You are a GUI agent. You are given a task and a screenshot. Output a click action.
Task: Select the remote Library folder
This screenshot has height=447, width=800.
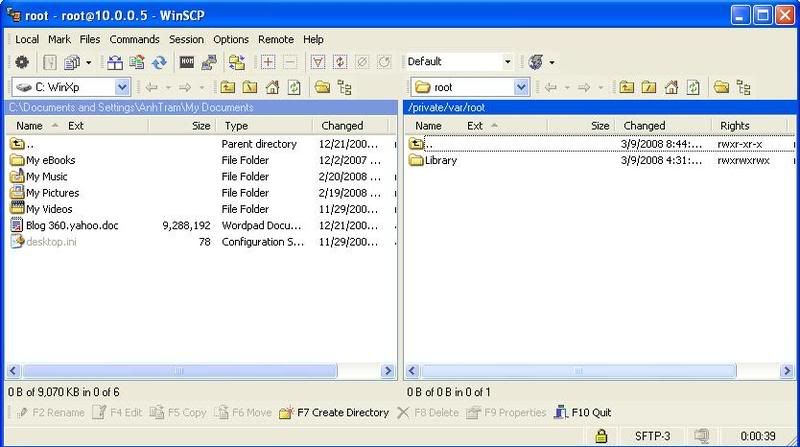click(433, 160)
